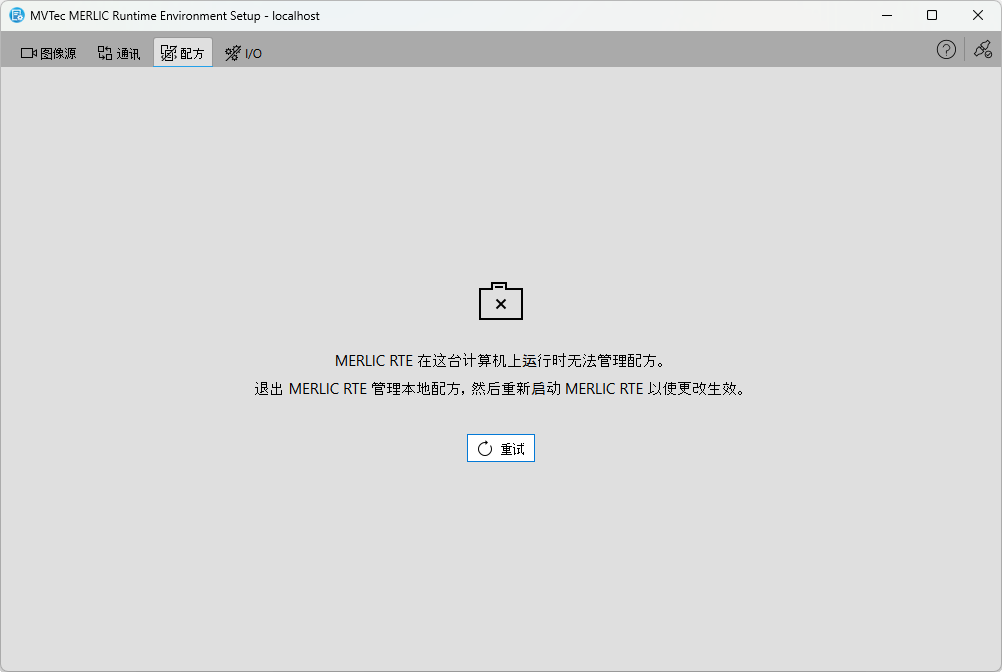Viewport: 1002px width, 672px height.
Task: Maximize the MERLIC Setup window
Action: point(932,15)
